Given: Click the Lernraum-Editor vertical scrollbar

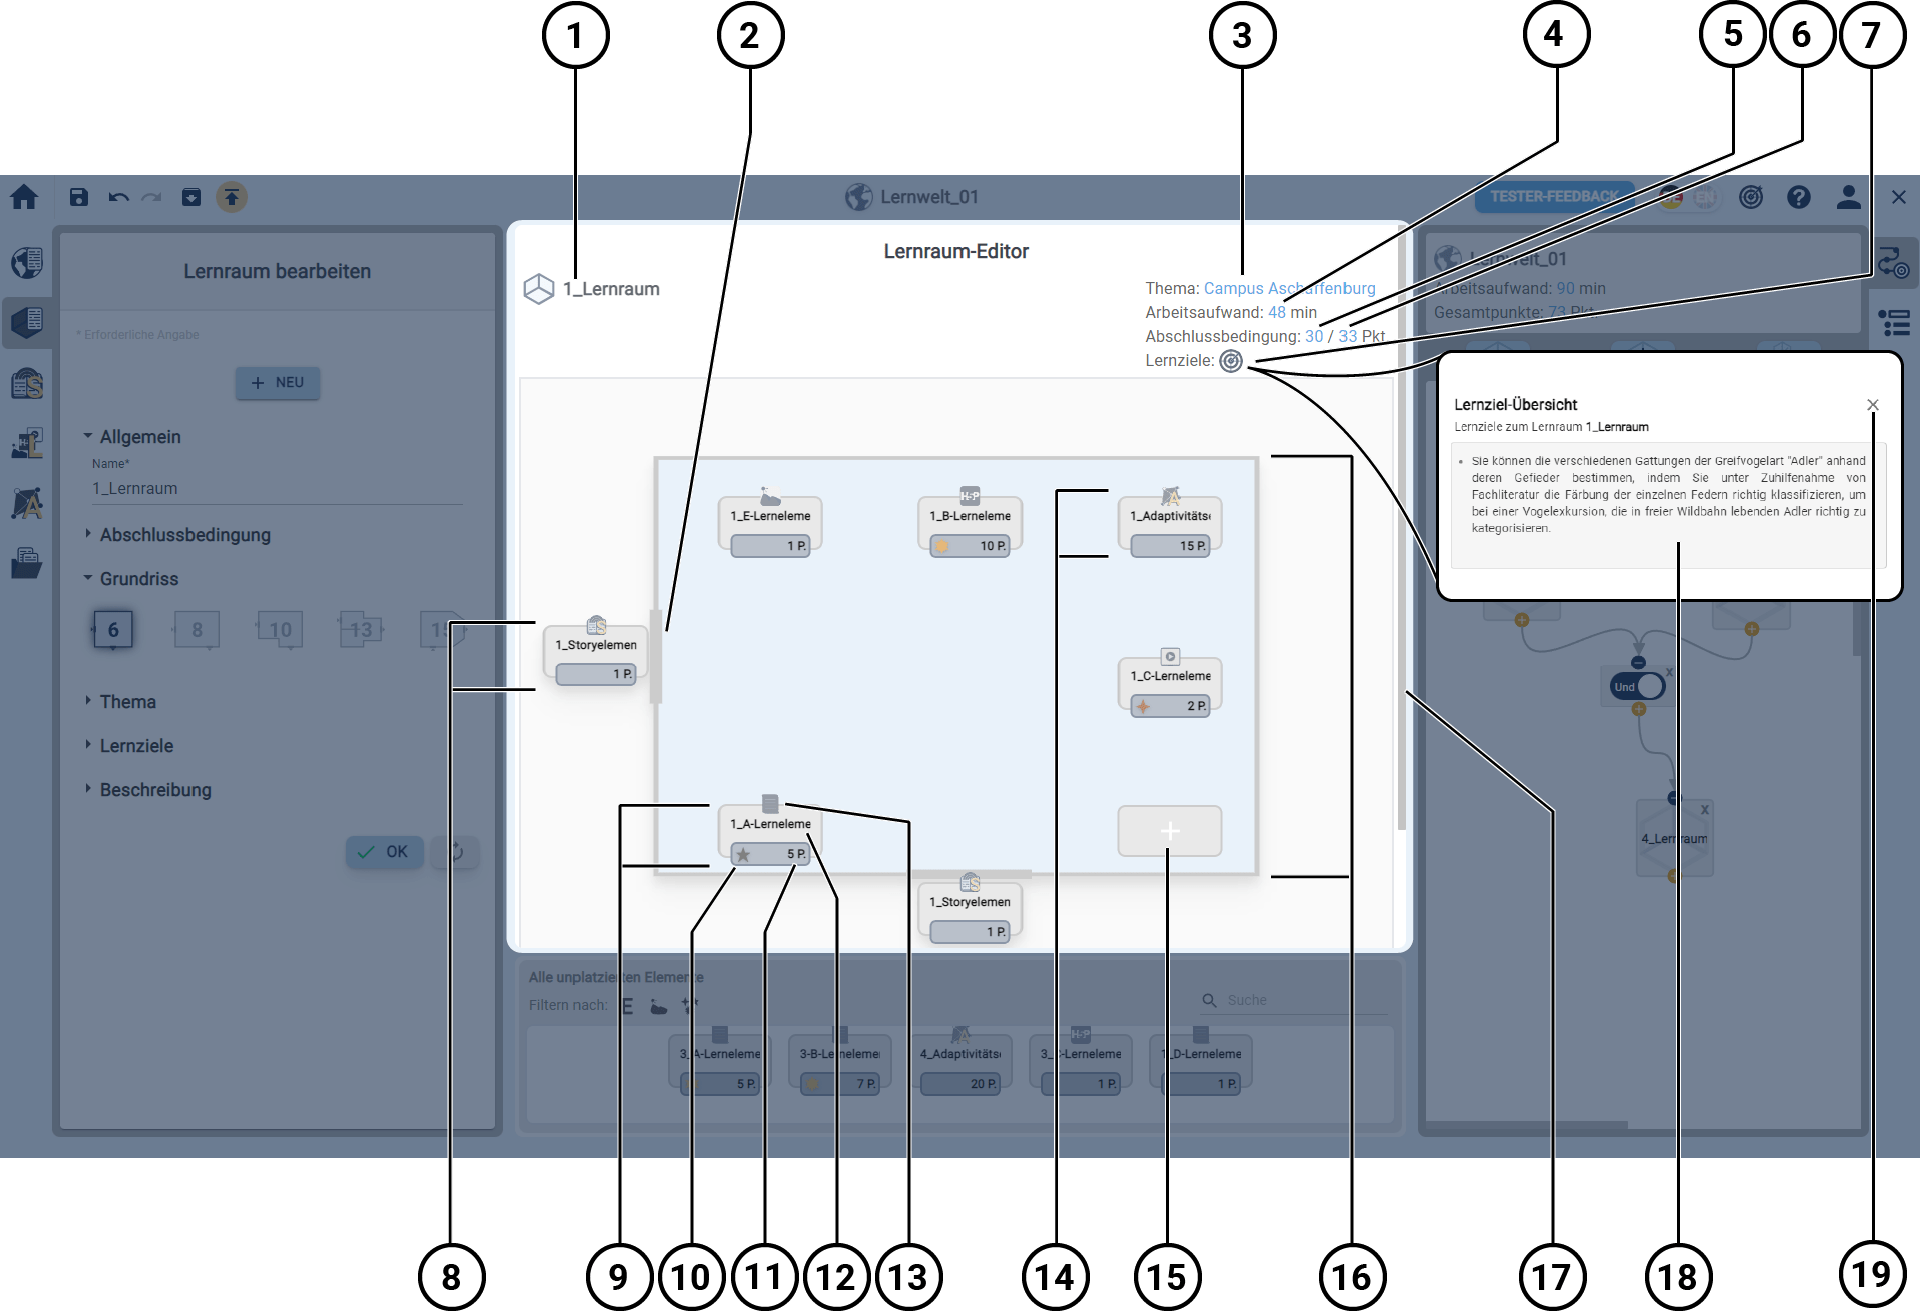Looking at the screenshot, I should point(1402,530).
